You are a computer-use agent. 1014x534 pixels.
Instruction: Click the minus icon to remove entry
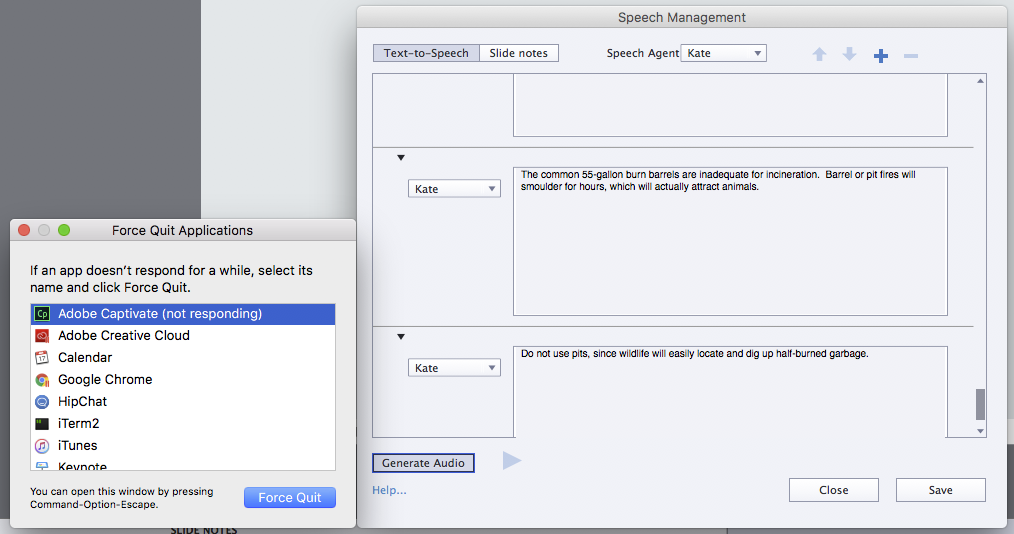coord(911,56)
